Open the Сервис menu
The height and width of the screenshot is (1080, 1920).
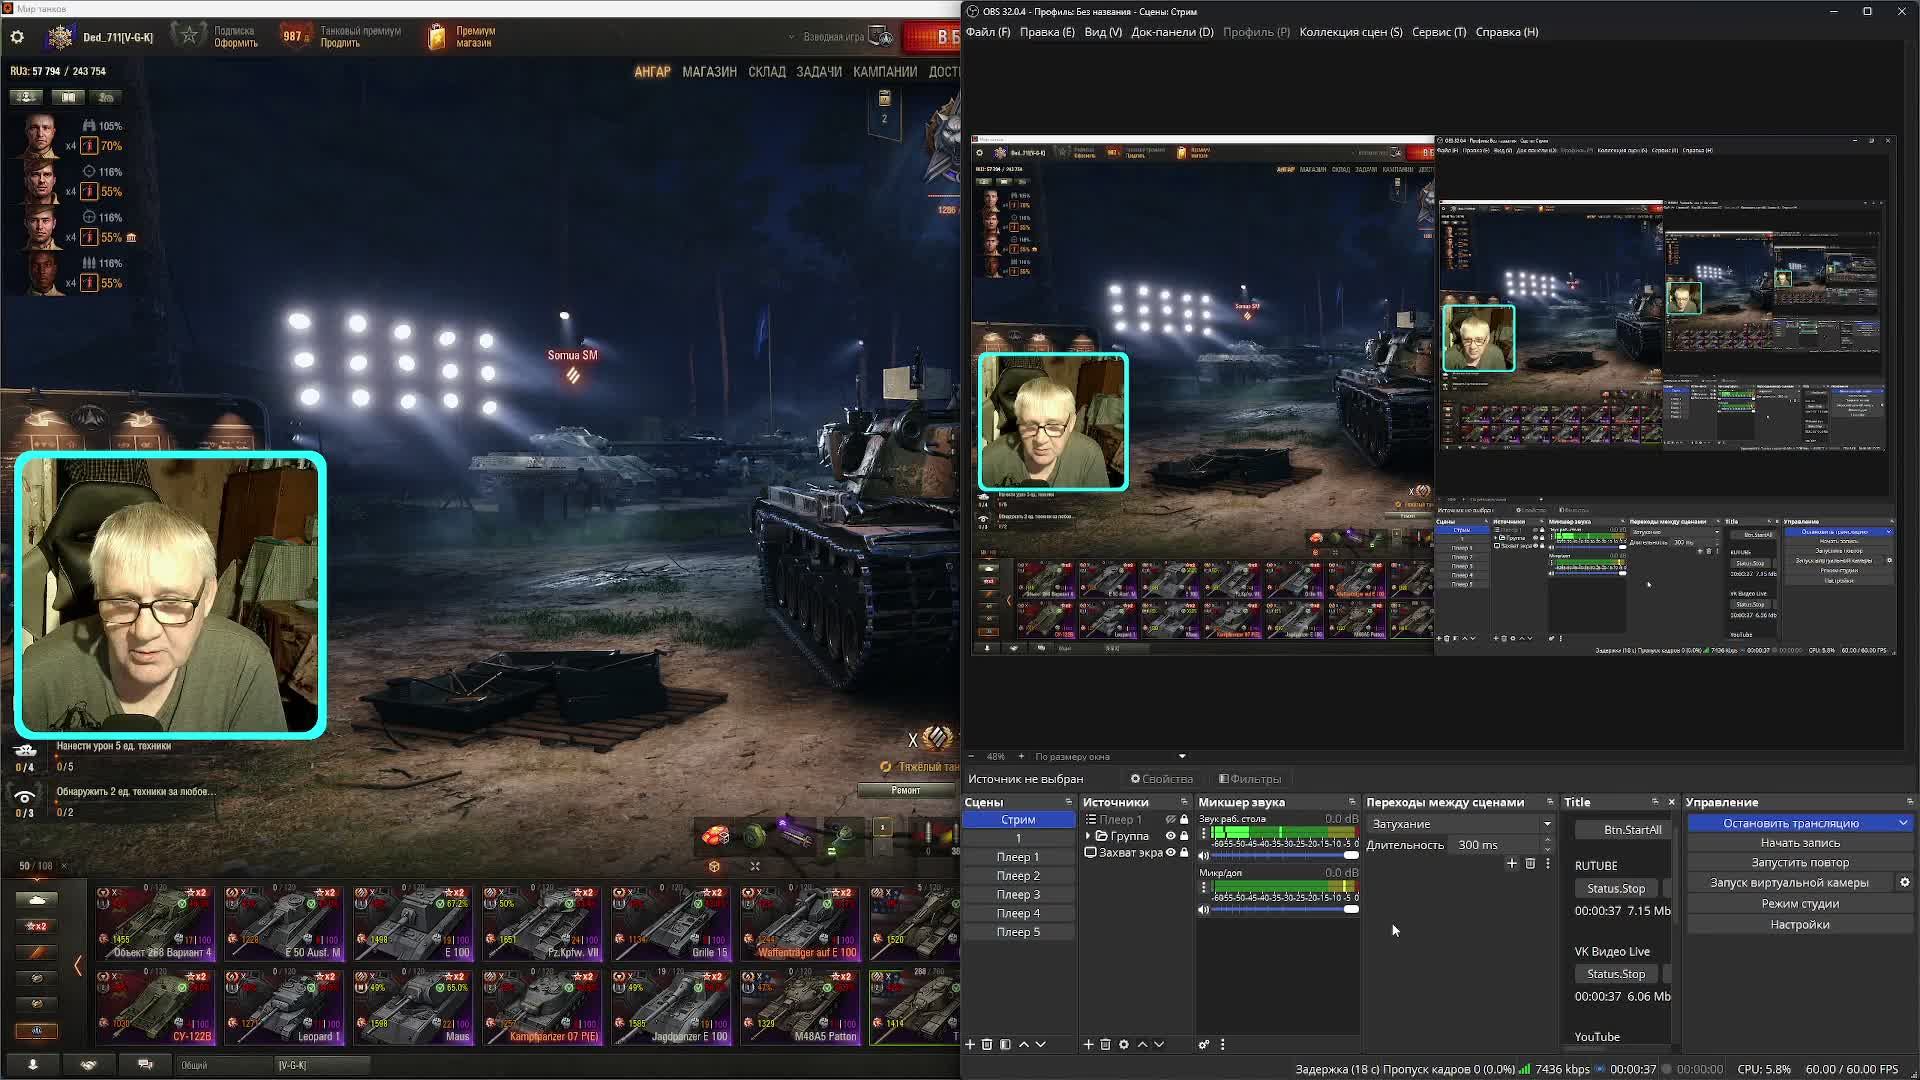1438,32
